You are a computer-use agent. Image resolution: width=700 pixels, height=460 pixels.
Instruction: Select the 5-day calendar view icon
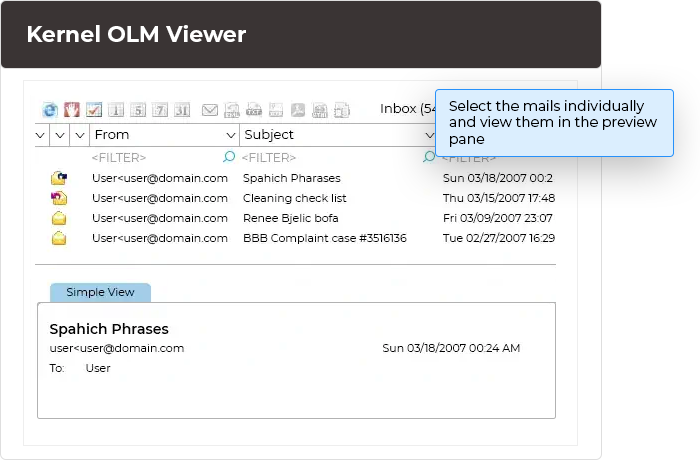138,109
